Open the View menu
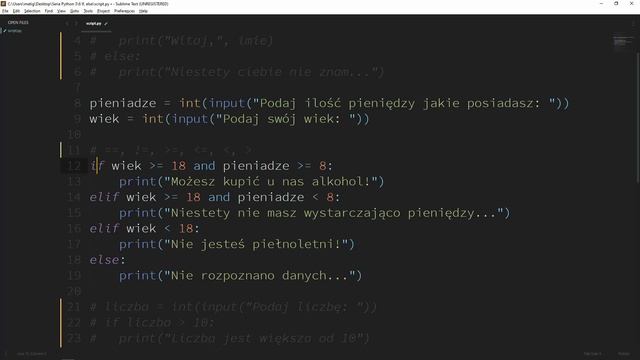Screen dimensions: 640x360 61,11
